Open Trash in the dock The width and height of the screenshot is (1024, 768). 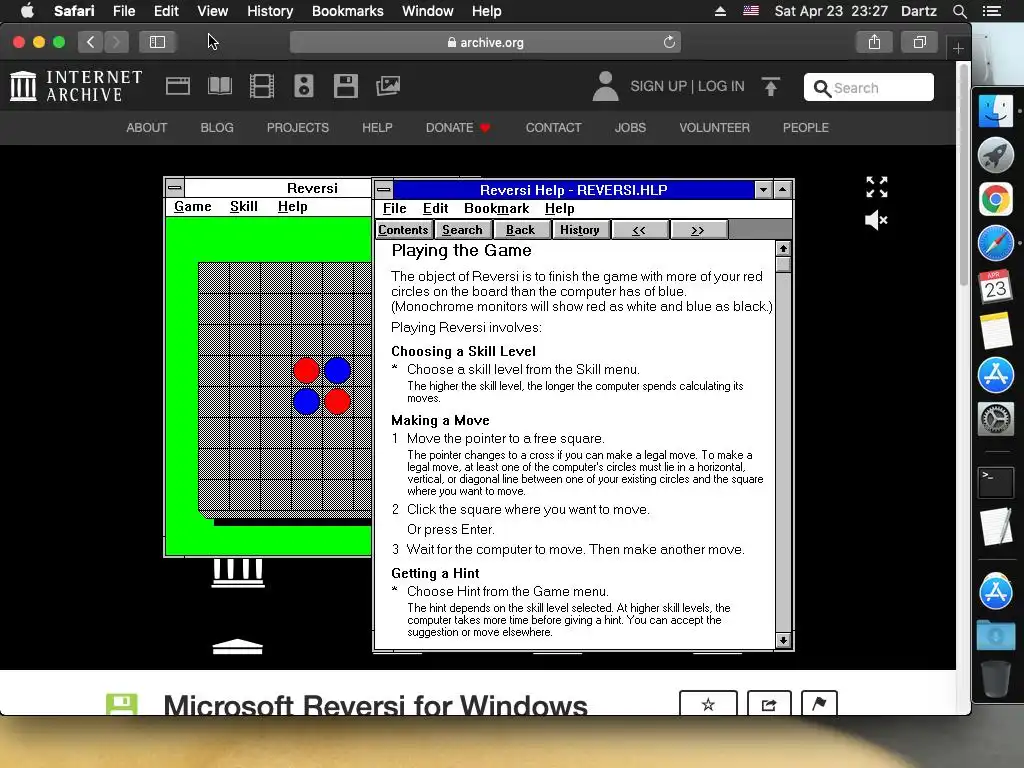[995, 680]
